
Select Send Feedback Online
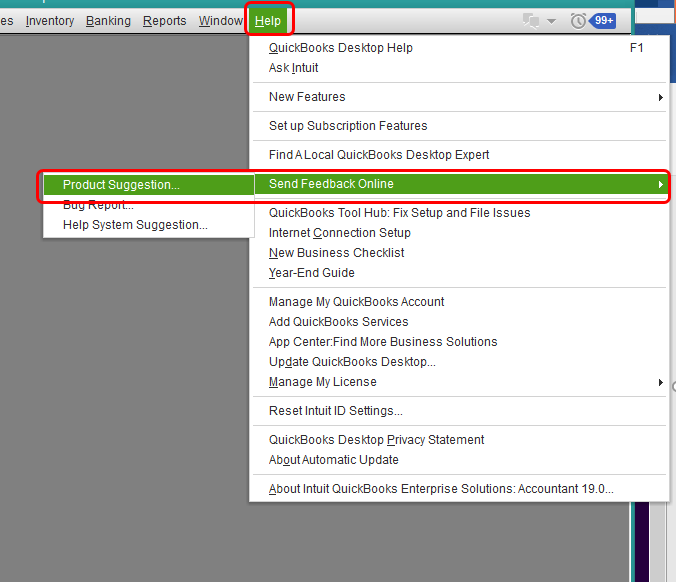(460, 184)
